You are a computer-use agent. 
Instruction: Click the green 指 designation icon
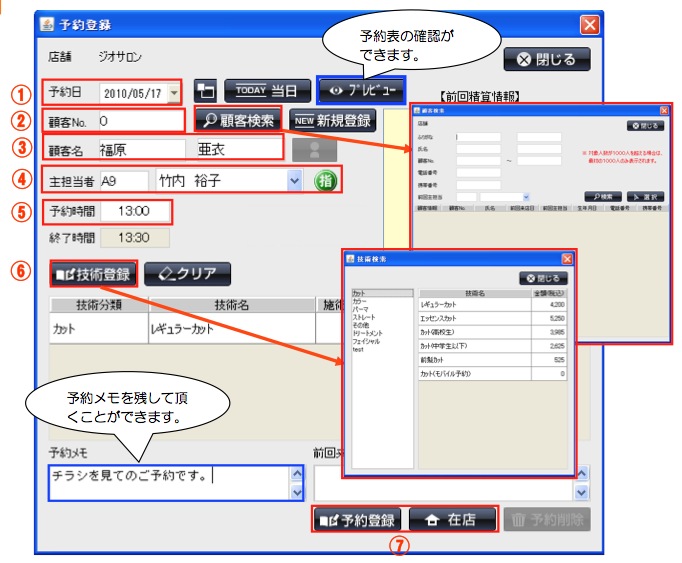click(324, 181)
